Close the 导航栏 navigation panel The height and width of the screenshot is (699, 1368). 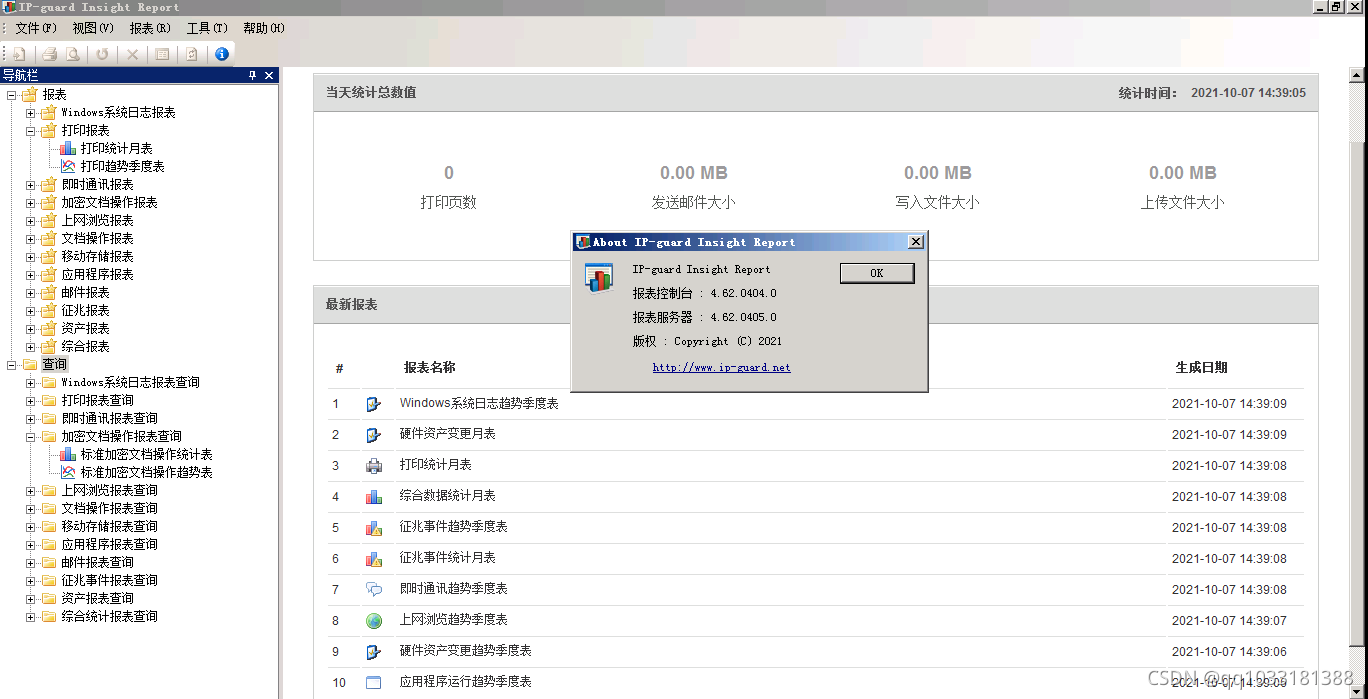point(269,75)
